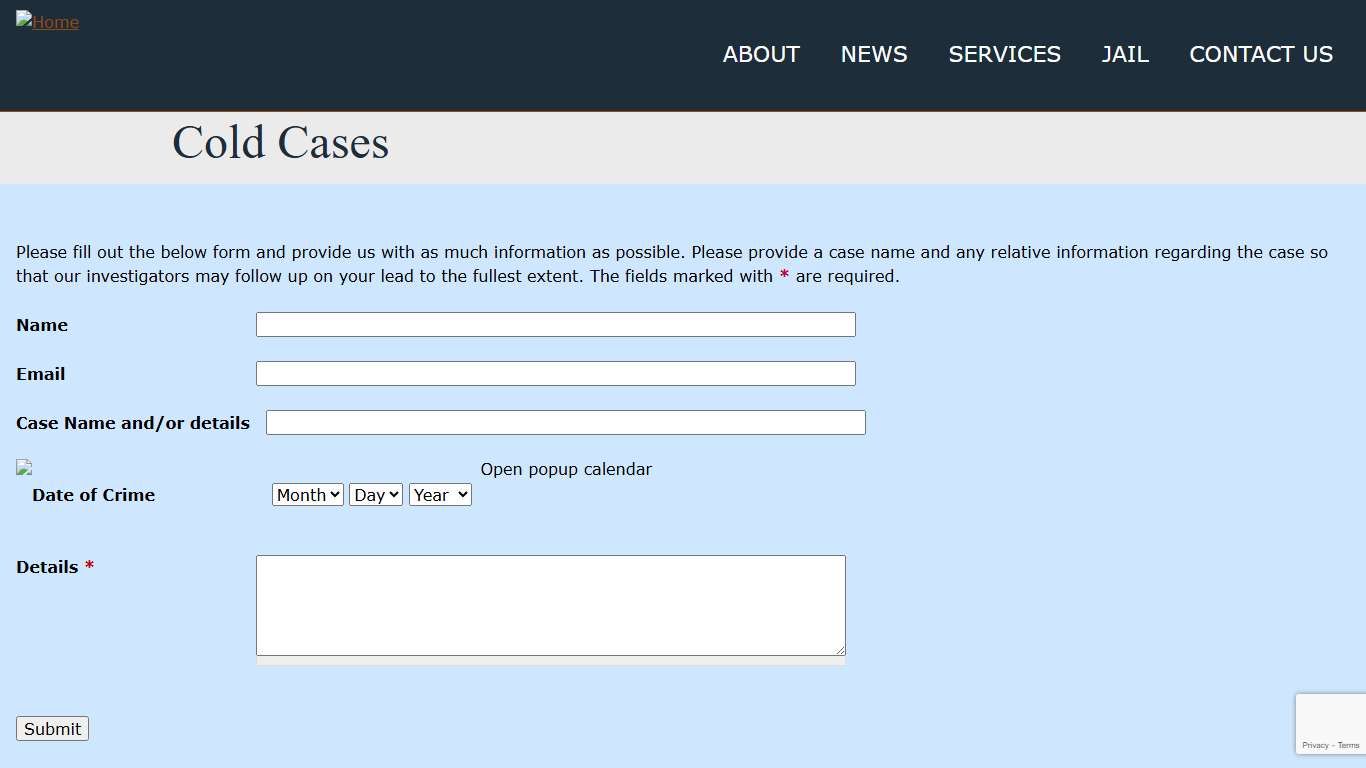Focus the Name text field

[x=555, y=325]
